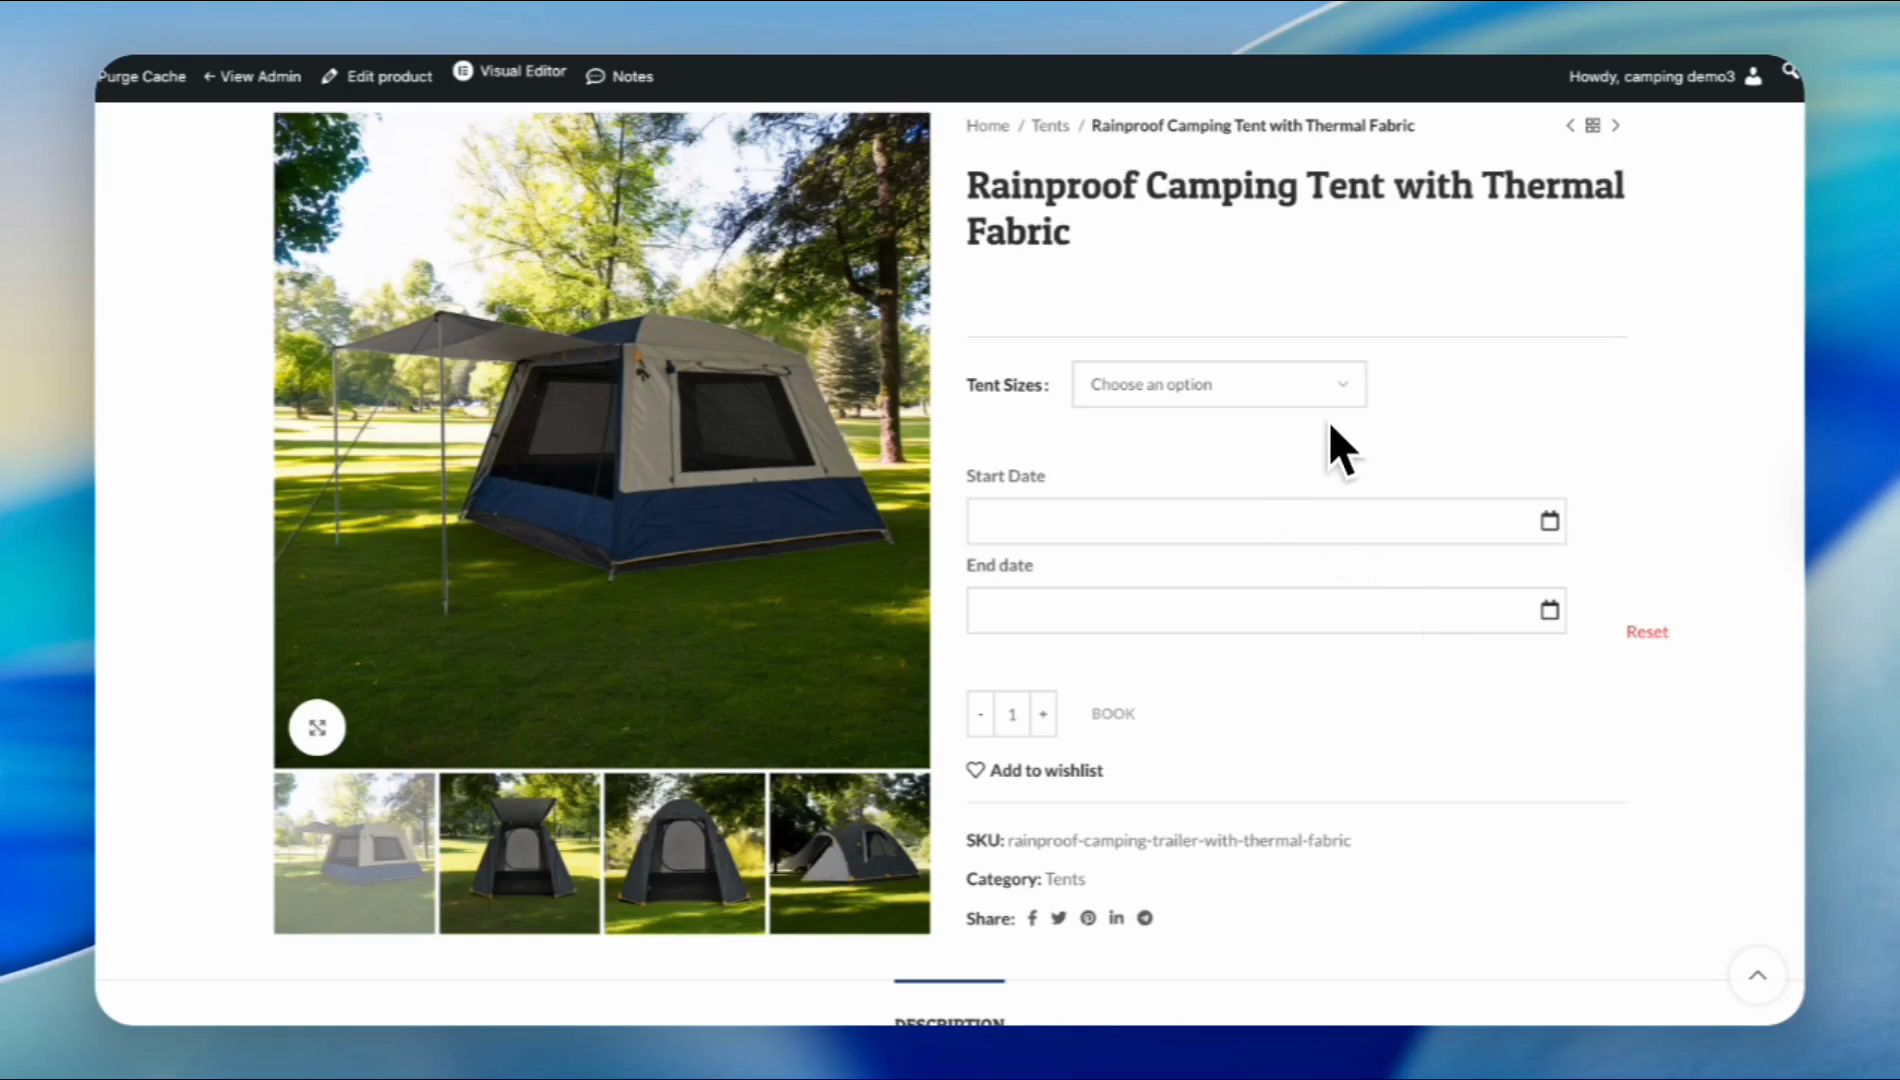Click the Reset link
1900x1080 pixels.
pos(1646,632)
